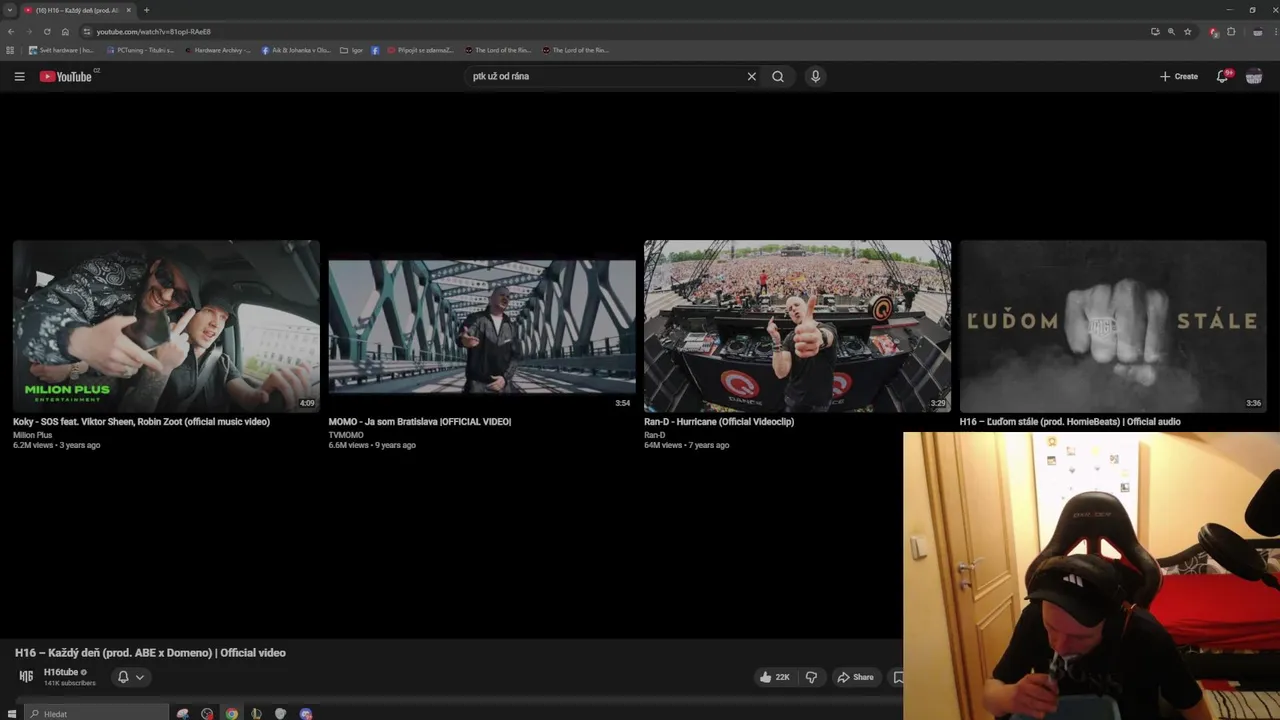Screen dimensions: 1280x720
Task: Go to the YouTube home logo
Action: (66, 76)
